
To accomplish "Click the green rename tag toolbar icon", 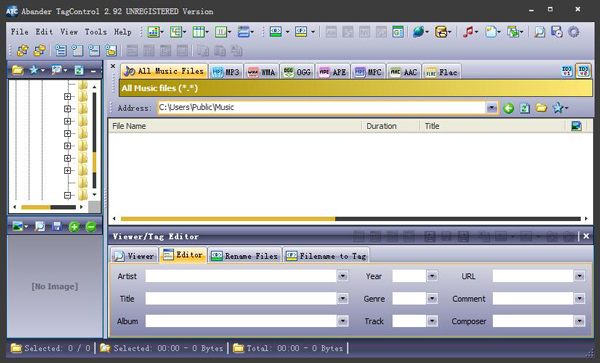I will (x=276, y=32).
